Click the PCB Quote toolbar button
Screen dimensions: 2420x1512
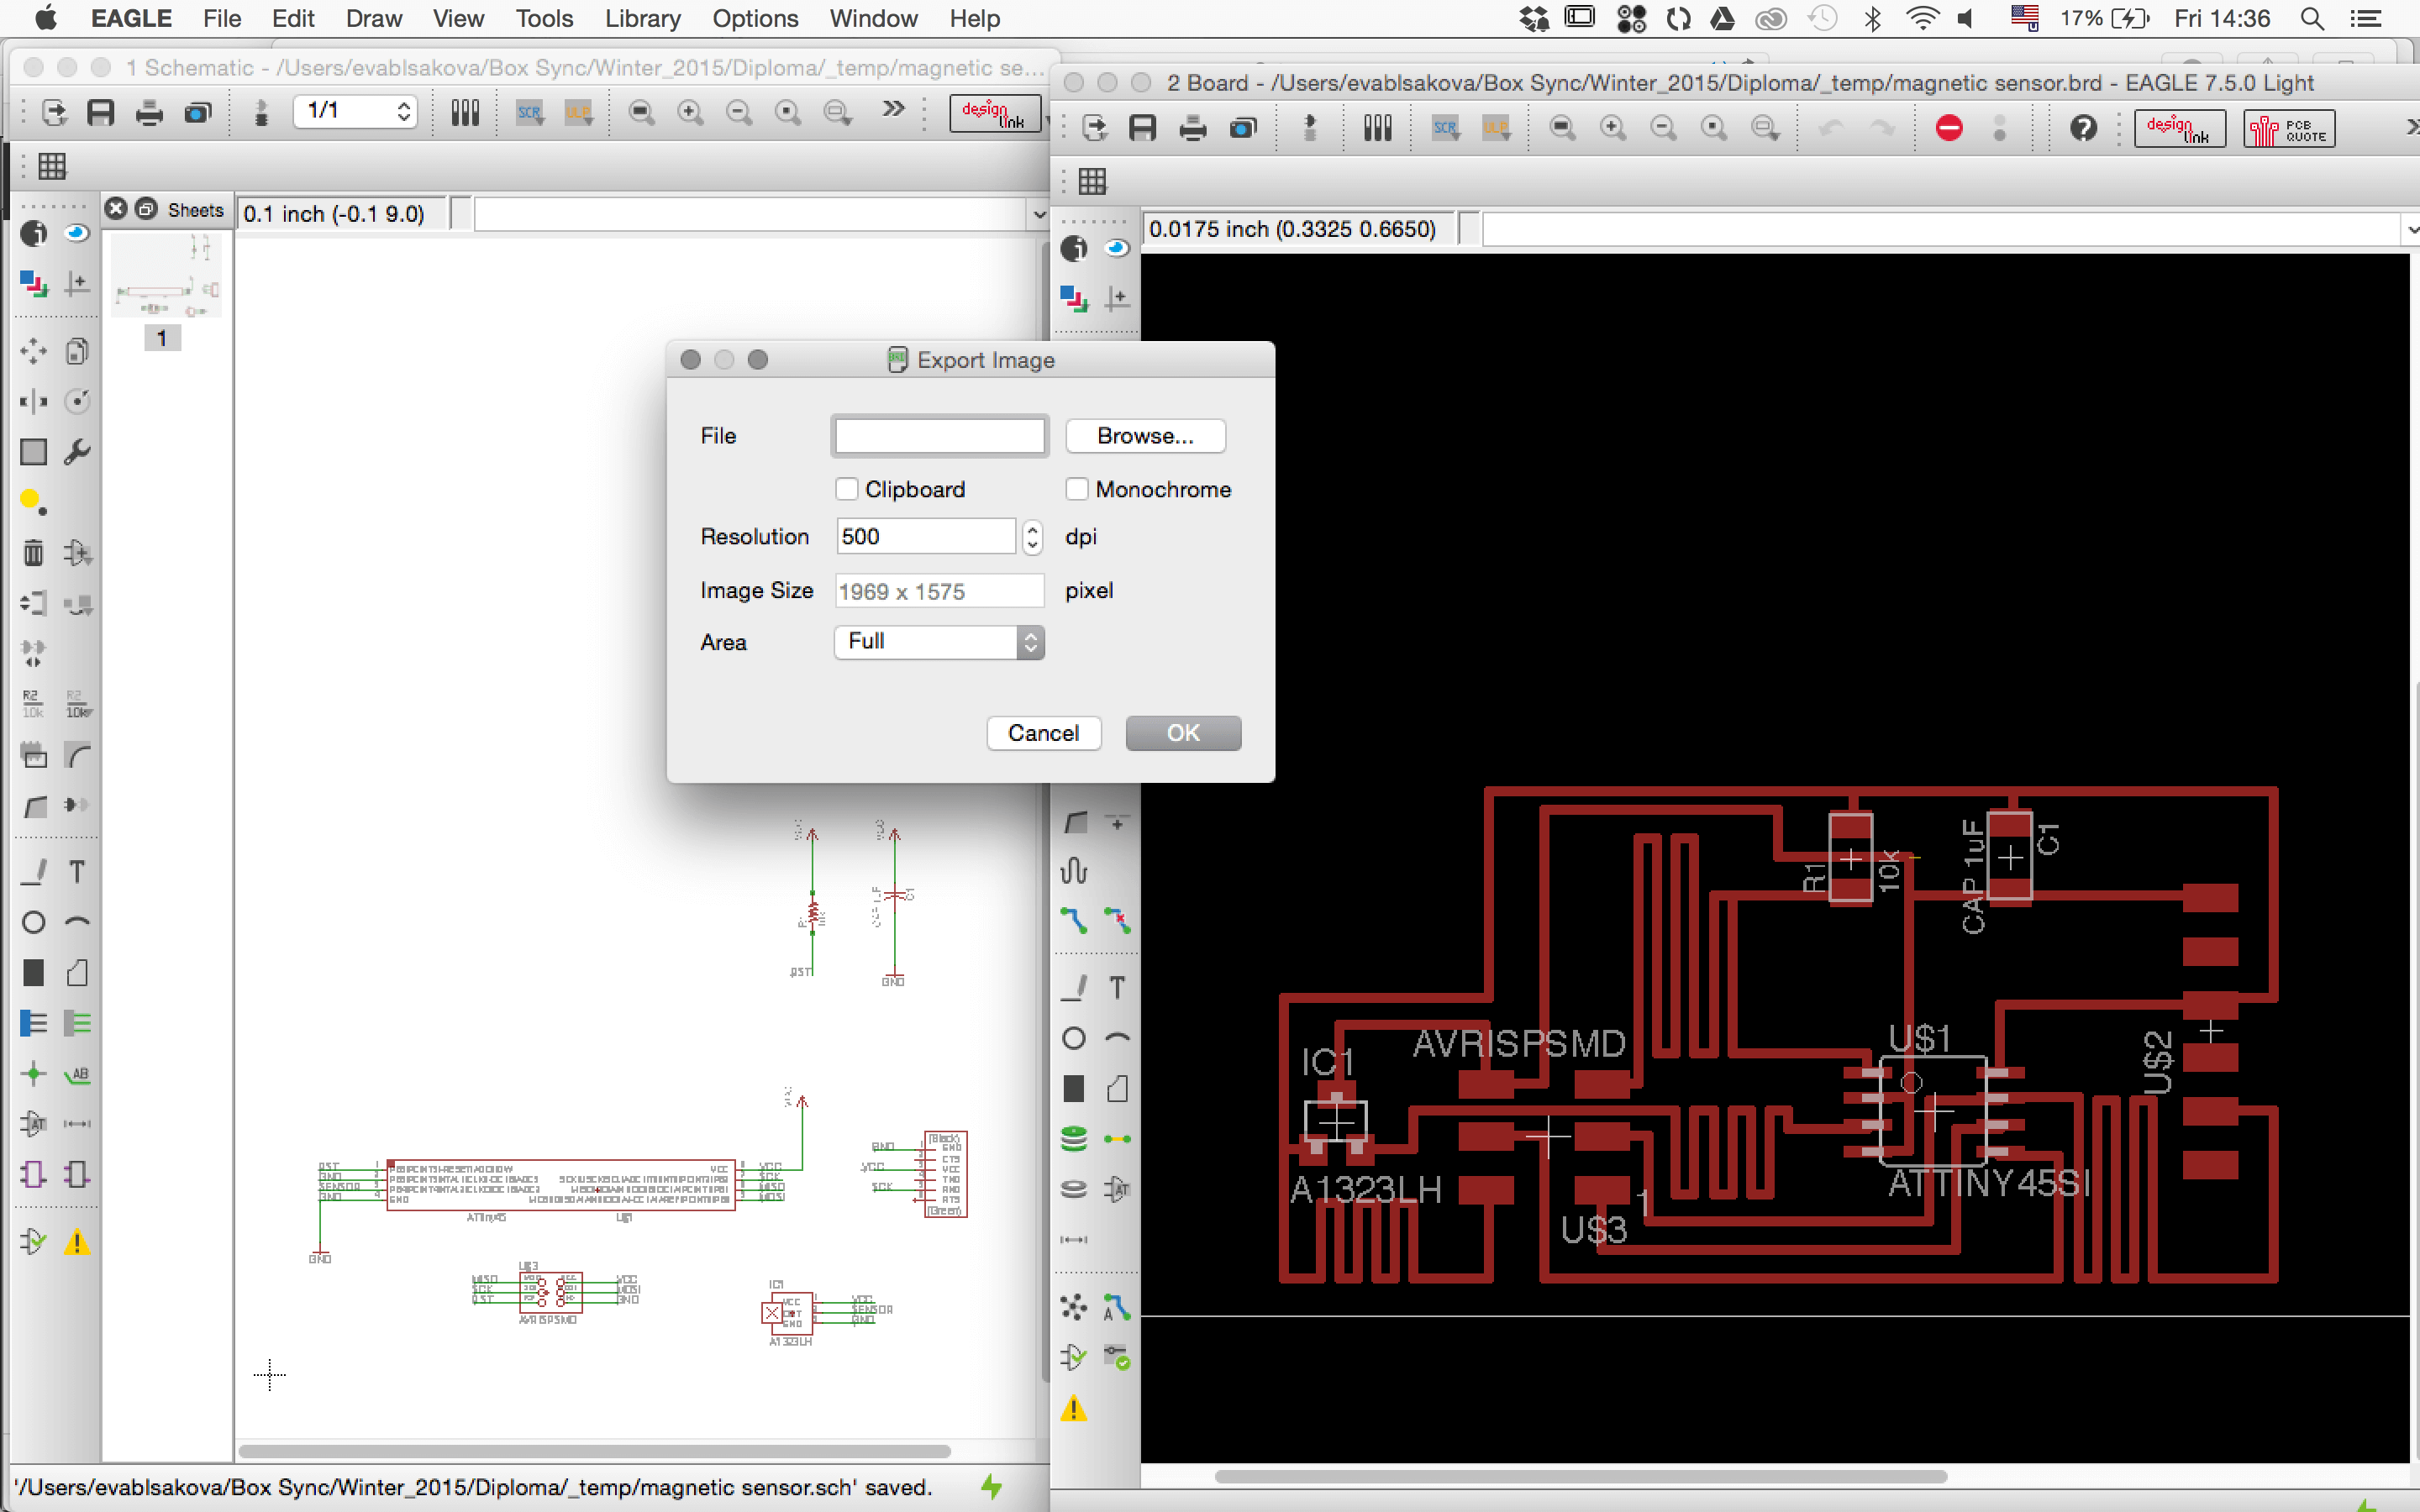click(2288, 129)
